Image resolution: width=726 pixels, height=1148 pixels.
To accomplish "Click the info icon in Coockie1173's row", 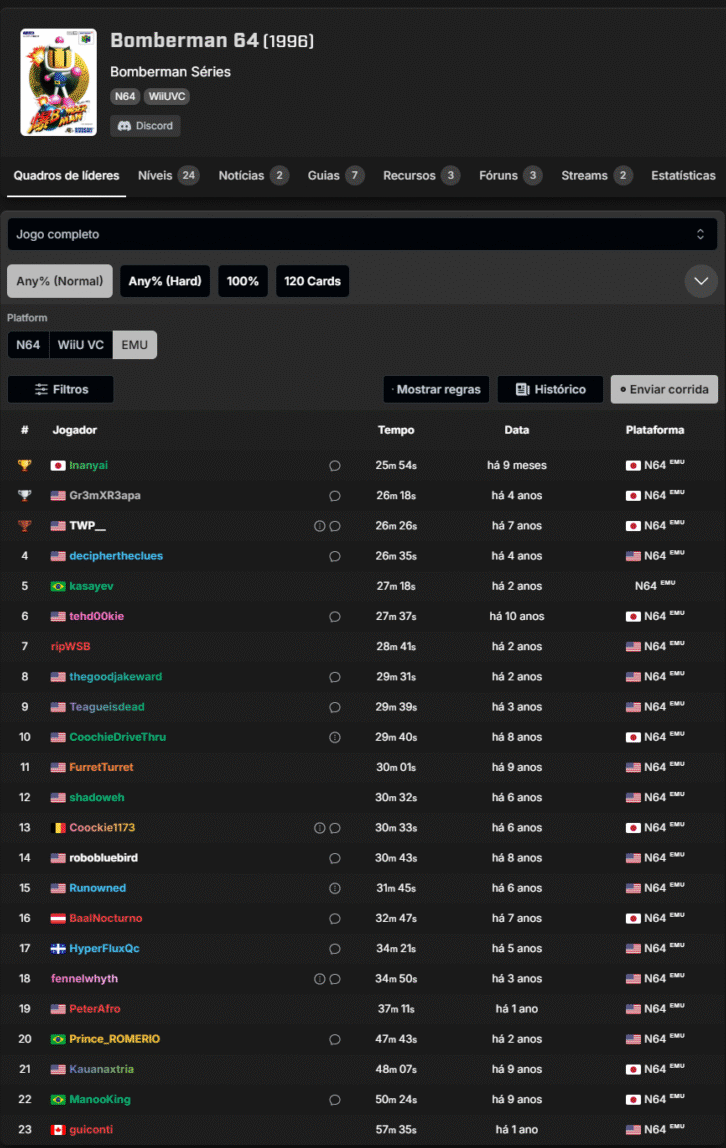I will click(x=320, y=828).
